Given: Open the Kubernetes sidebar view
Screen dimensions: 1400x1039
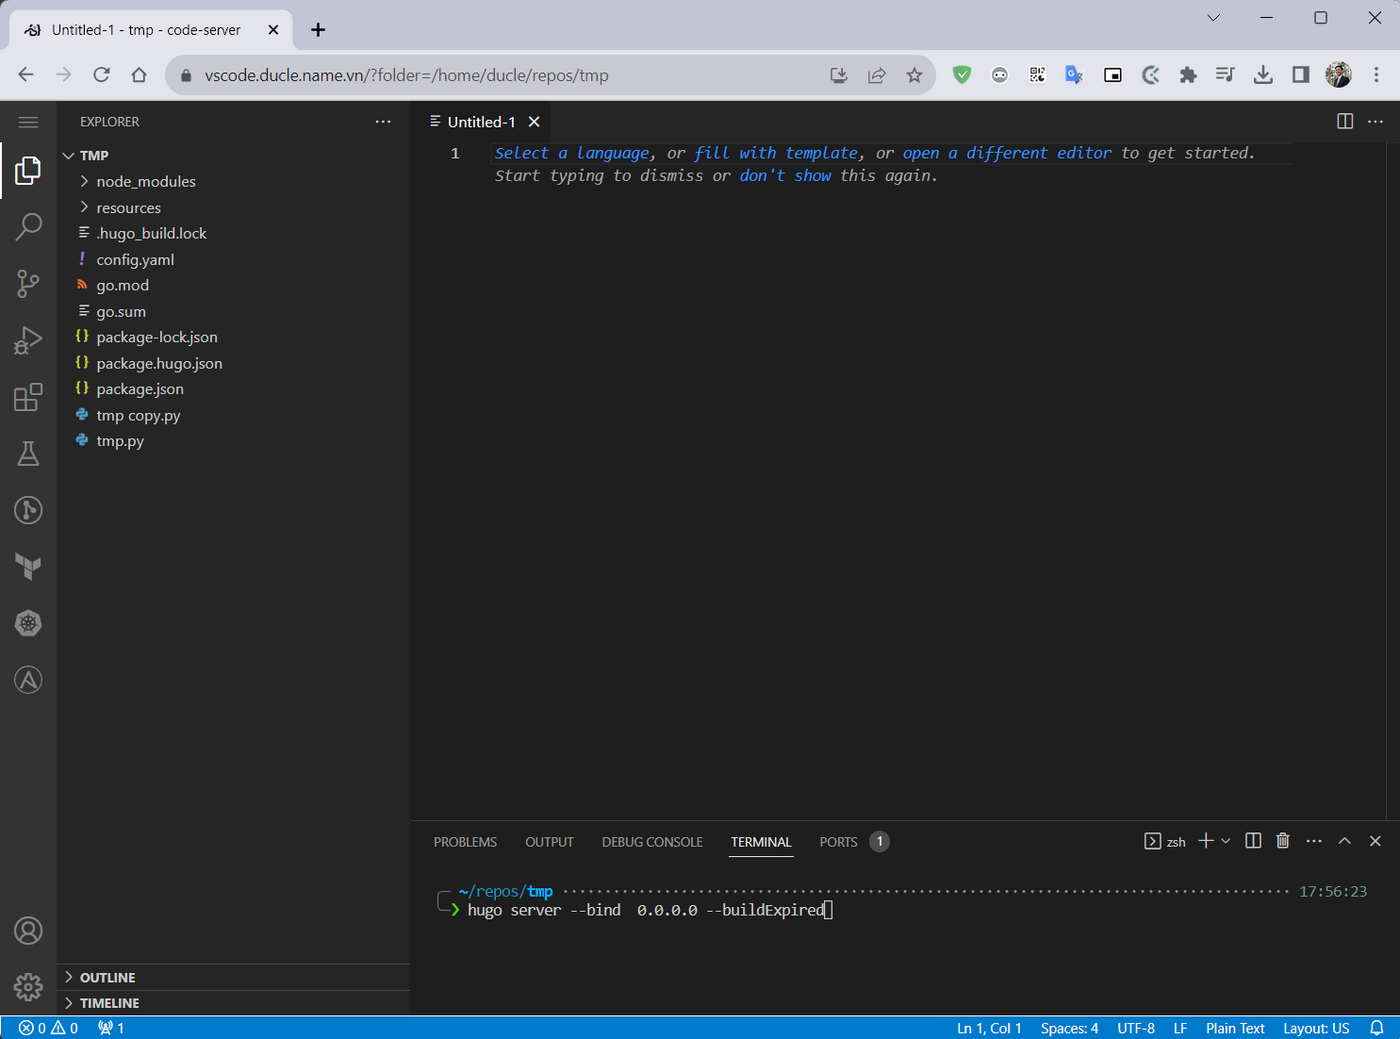Looking at the screenshot, I should 28,623.
